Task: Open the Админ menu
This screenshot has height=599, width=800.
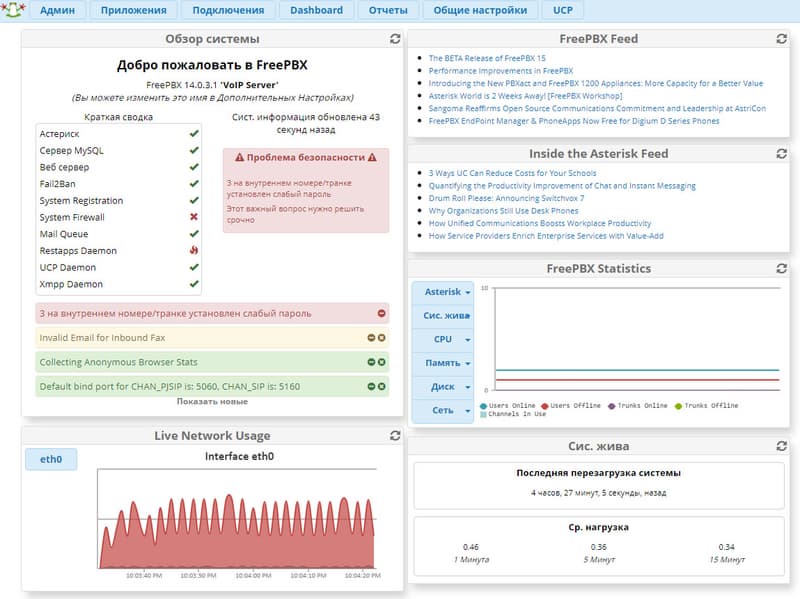Action: (57, 10)
